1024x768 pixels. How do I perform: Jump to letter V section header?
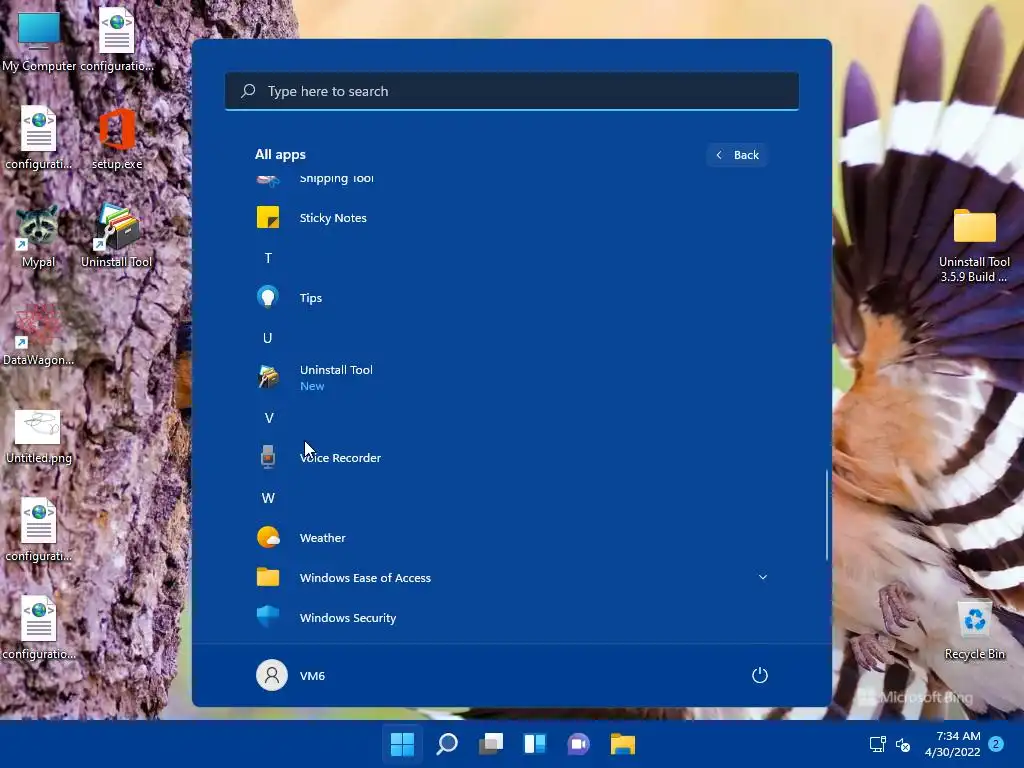(268, 418)
